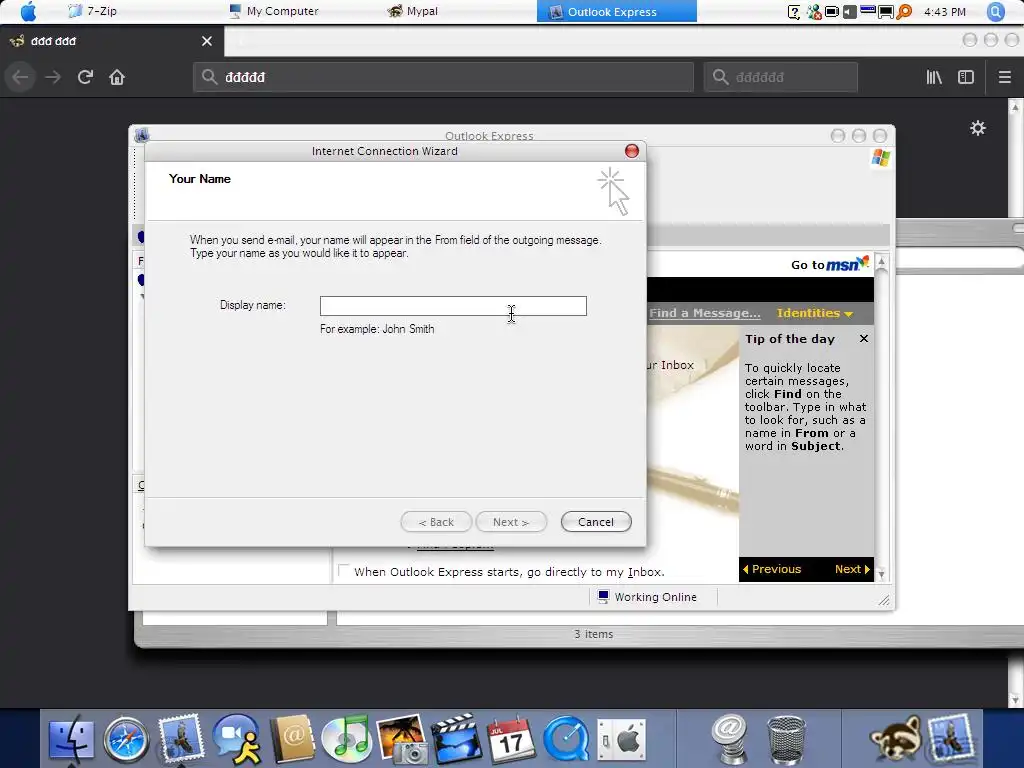This screenshot has height=768, width=1024.
Task: Open the blue Spotlight search icon
Action: [995, 12]
